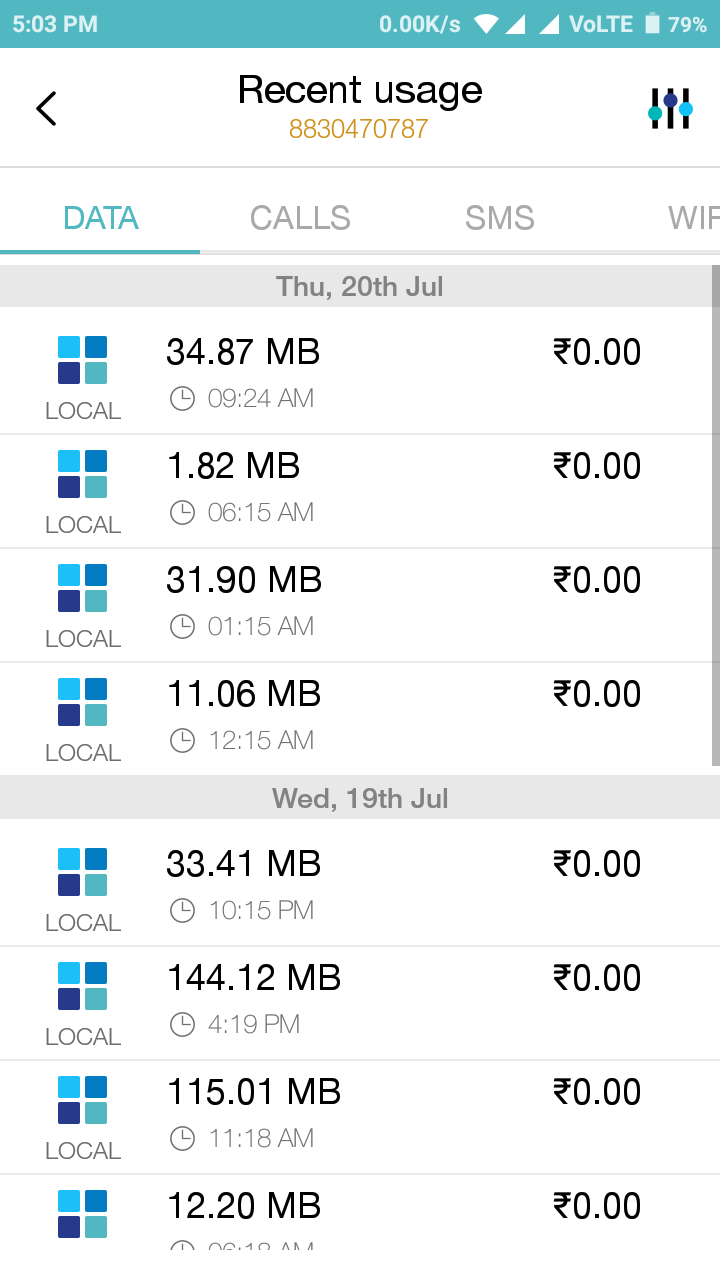This screenshot has width=720, height=1280.
Task: Tap LOCAL data icon for 115.01 MB entry
Action: (82, 1100)
